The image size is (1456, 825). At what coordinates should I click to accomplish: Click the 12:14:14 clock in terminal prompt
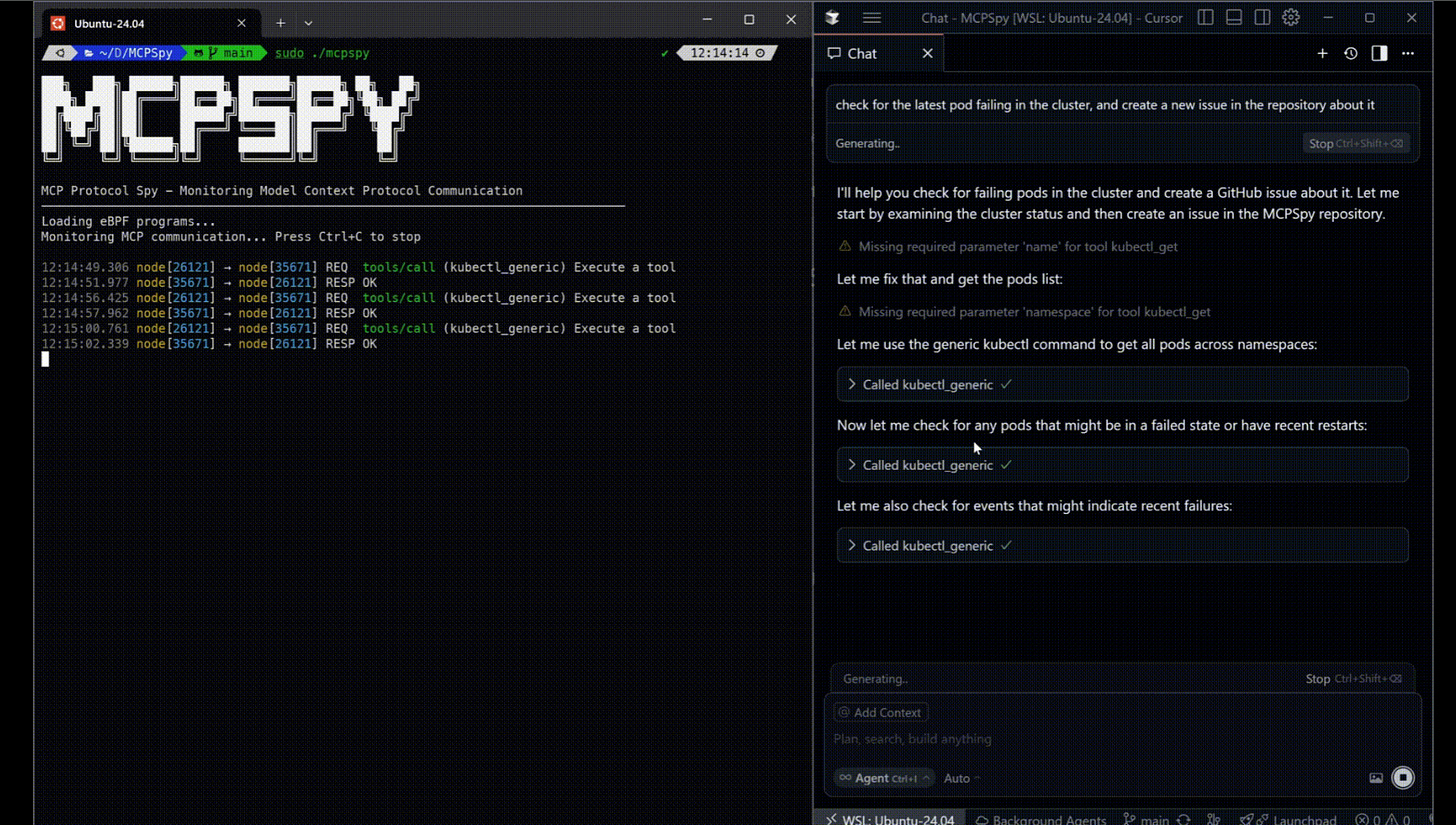[x=725, y=53]
